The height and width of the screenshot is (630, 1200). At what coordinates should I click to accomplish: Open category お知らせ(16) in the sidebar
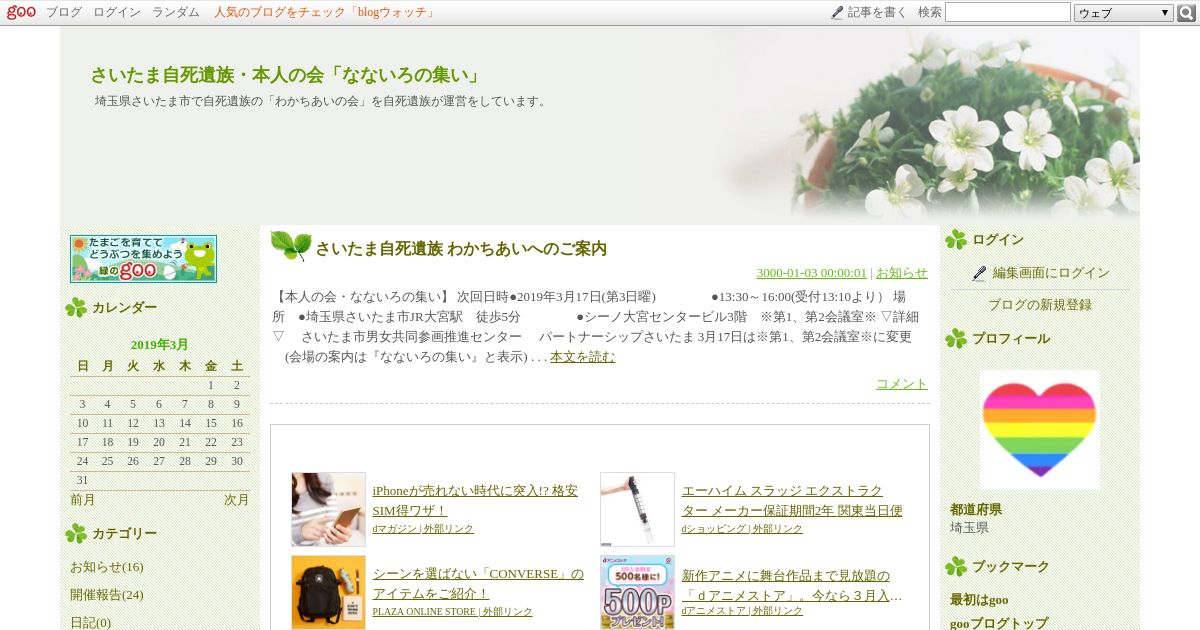coord(107,567)
